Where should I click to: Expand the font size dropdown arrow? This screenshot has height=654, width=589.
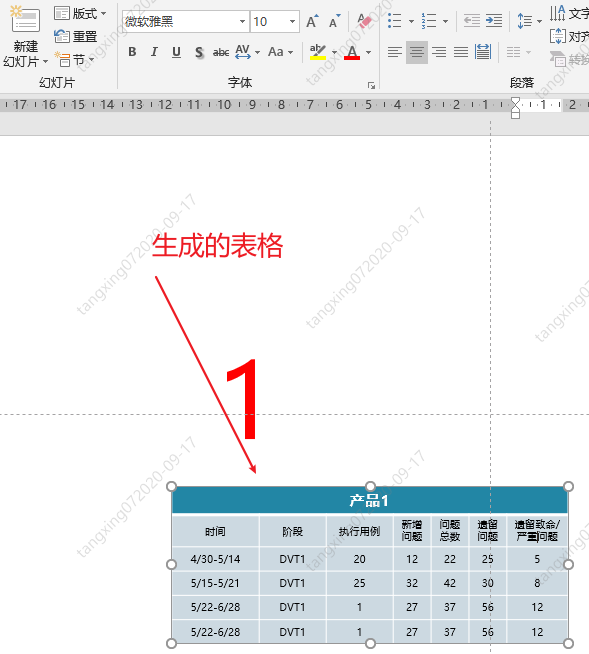coord(292,21)
